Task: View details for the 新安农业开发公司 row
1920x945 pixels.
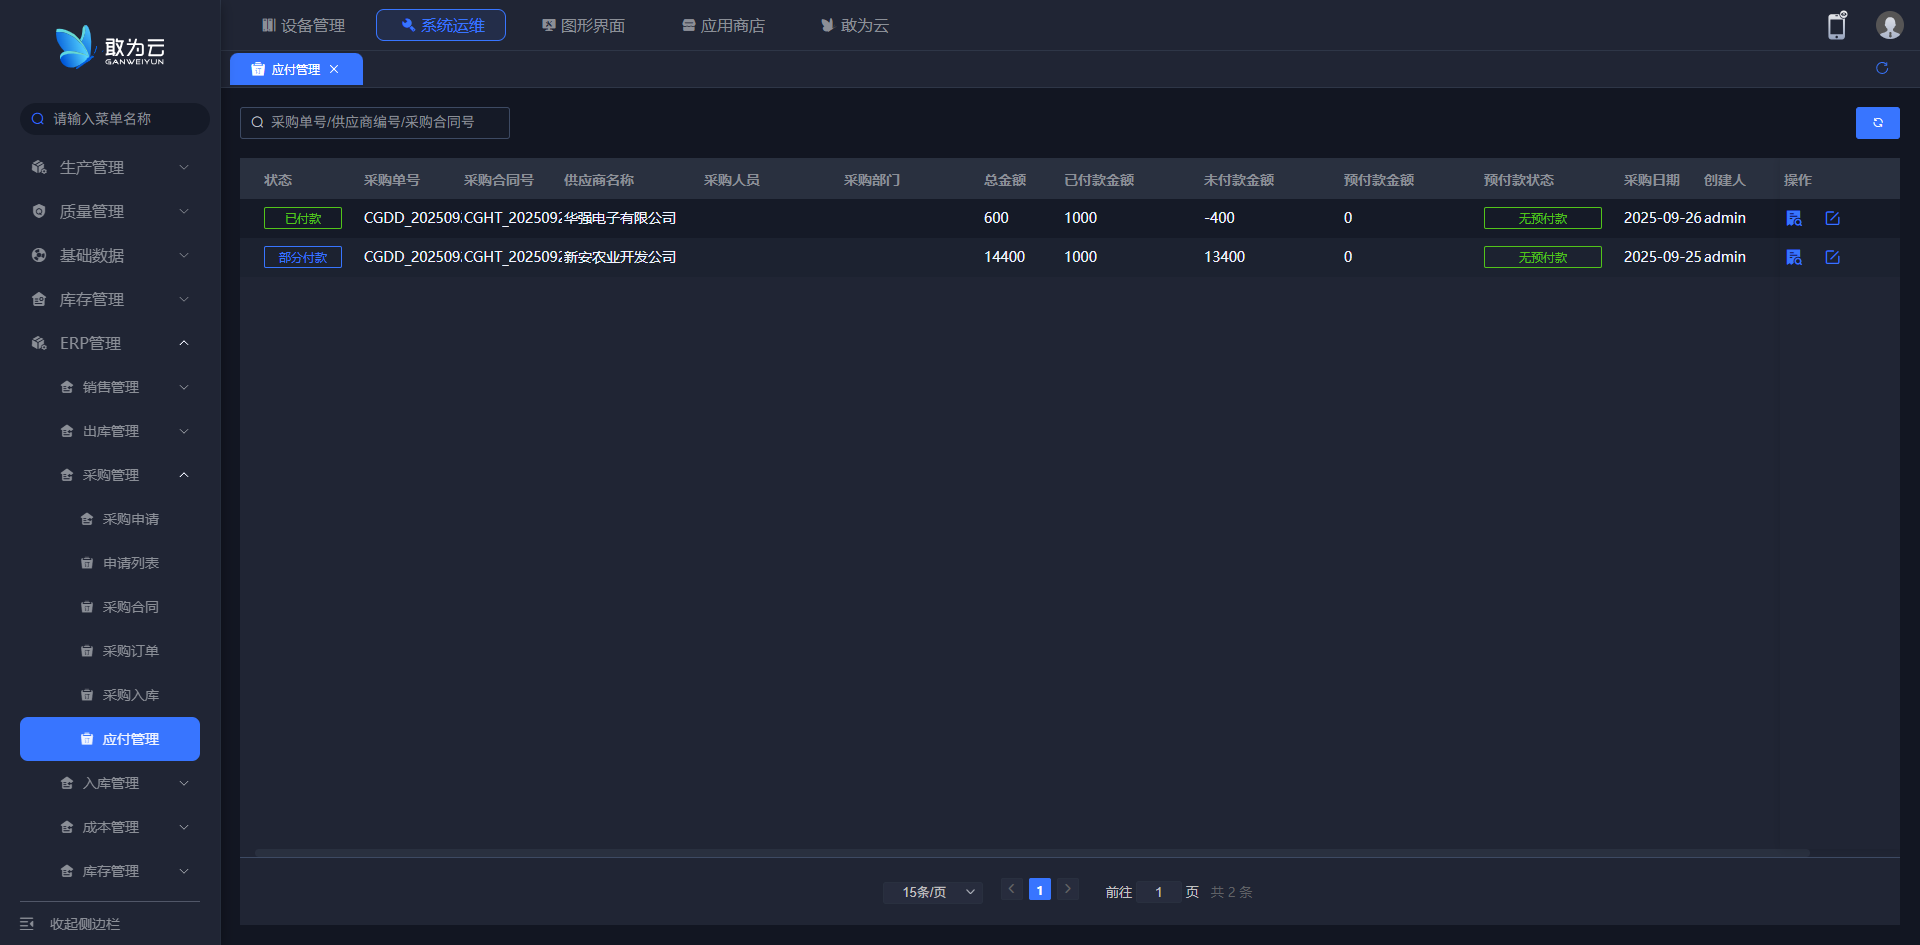Action: coord(1794,257)
